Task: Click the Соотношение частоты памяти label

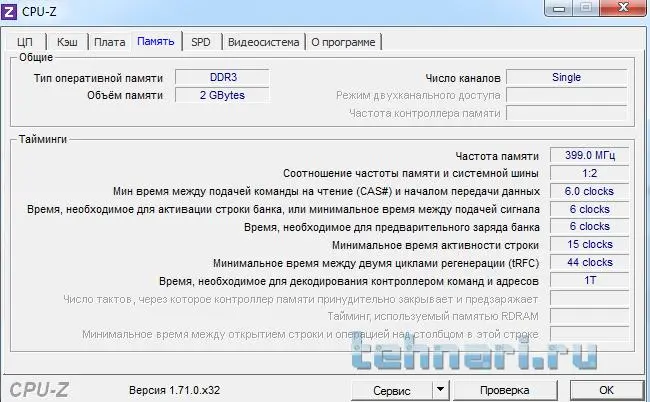Action: [411, 174]
